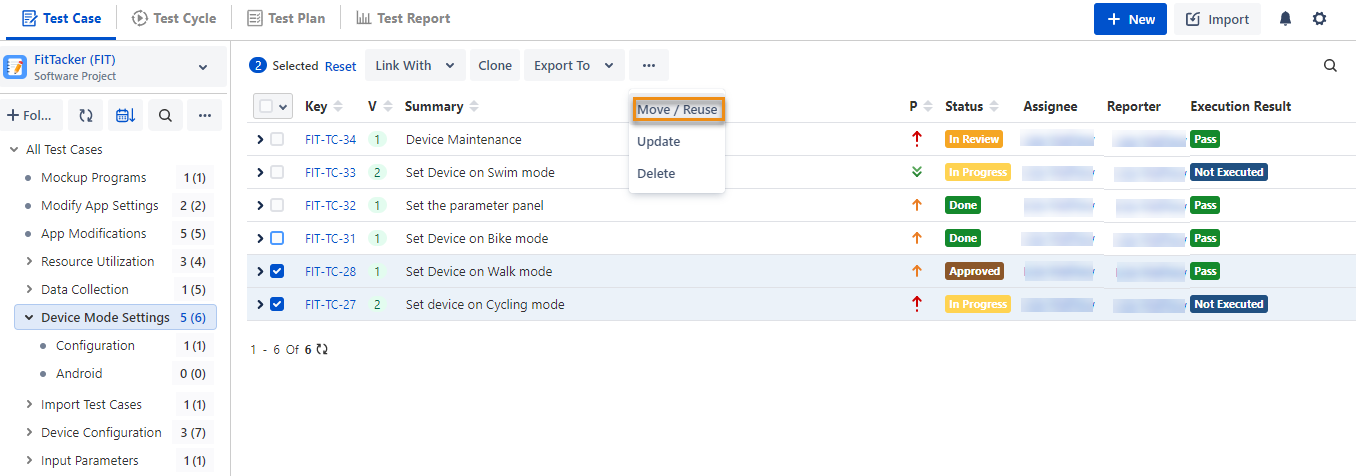Click the New button
Image resolution: width=1356 pixels, height=476 pixels.
coord(1130,19)
